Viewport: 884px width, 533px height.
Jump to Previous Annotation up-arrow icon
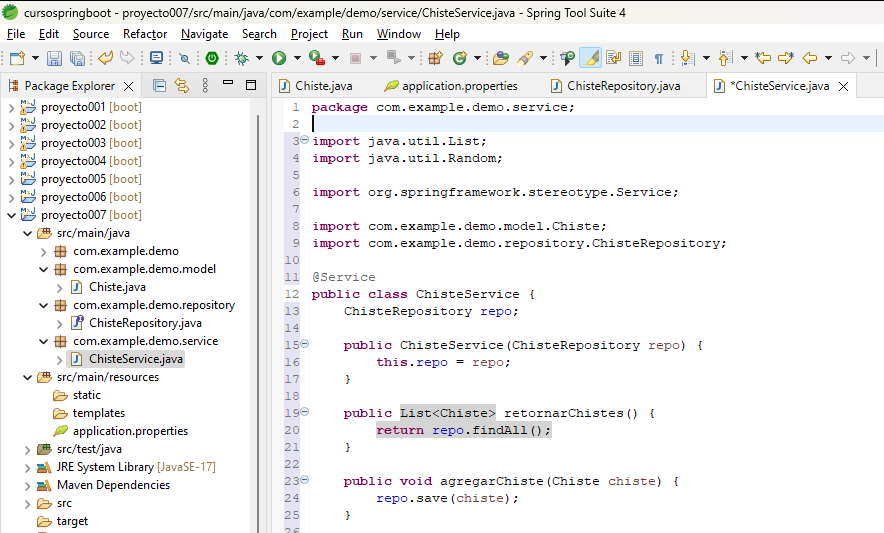point(725,58)
